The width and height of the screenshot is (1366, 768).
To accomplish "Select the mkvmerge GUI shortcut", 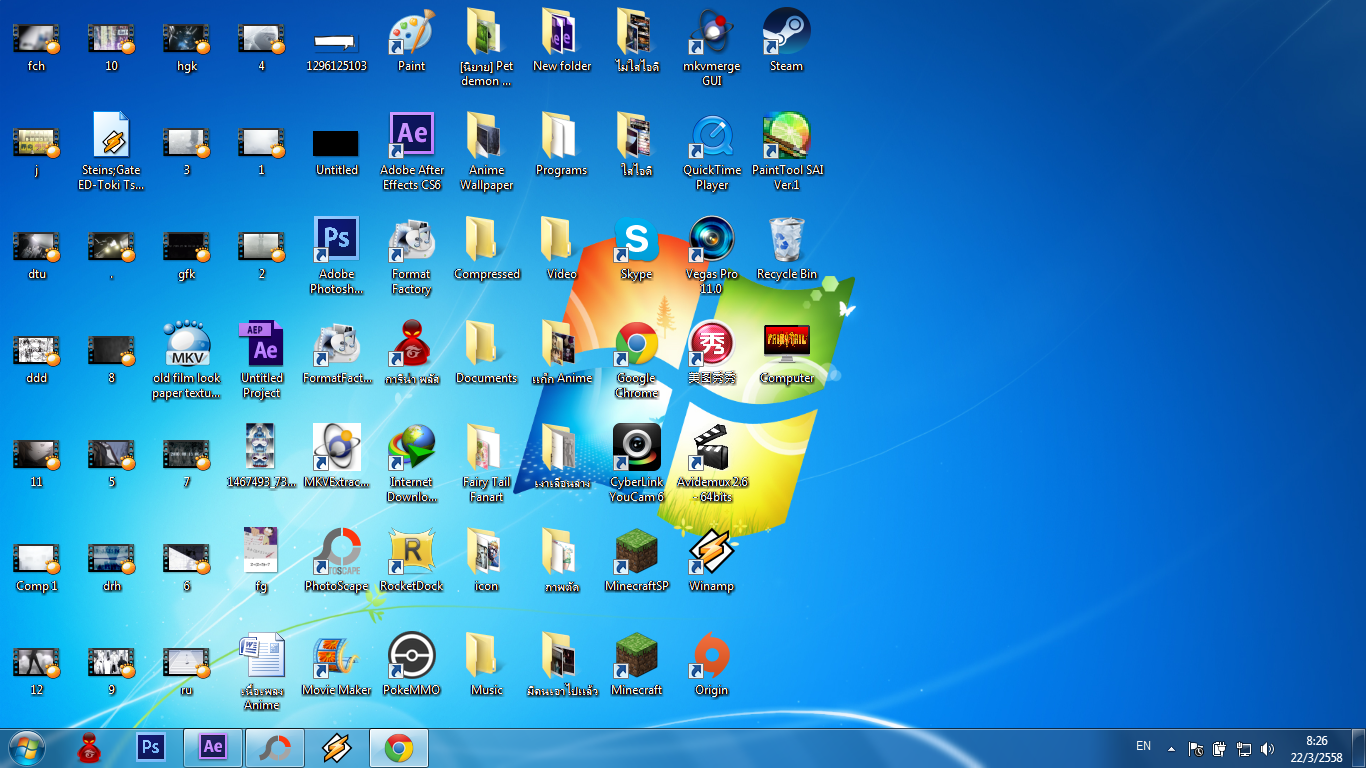I will [x=711, y=48].
